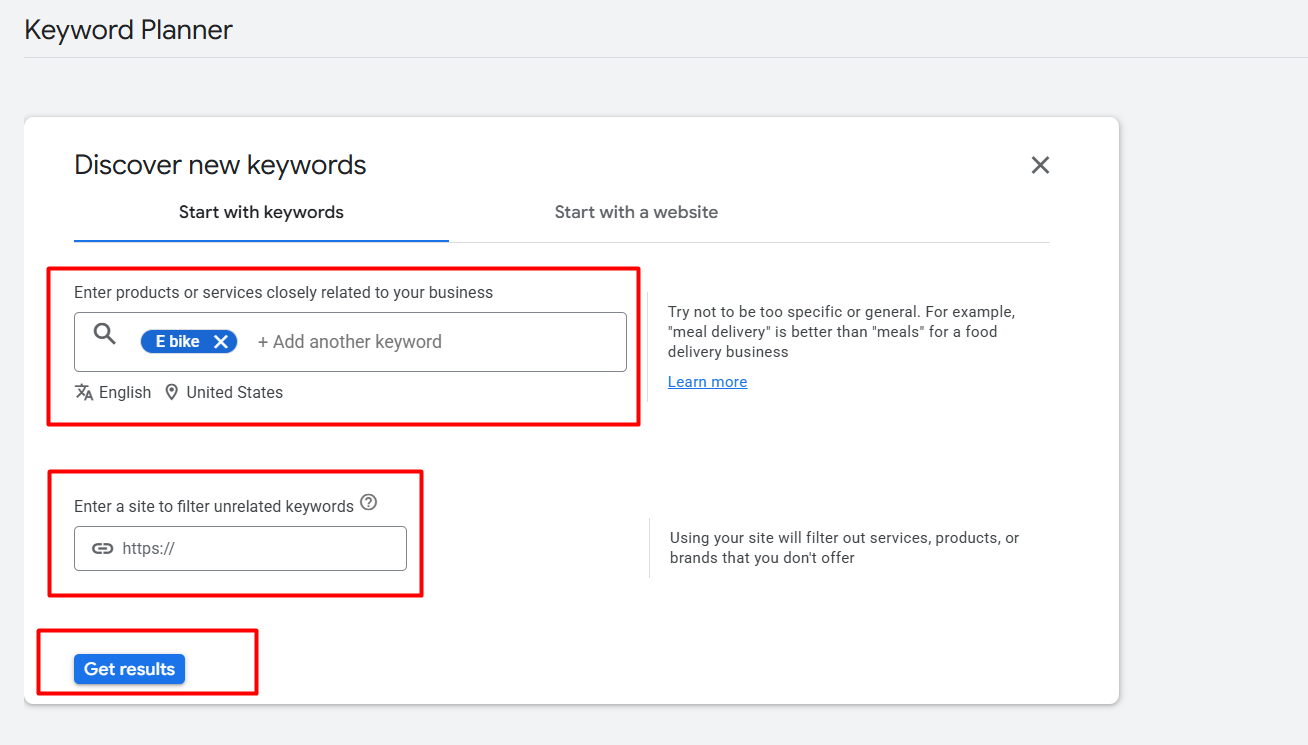
Task: Click the Enter products or services label
Action: coord(283,293)
